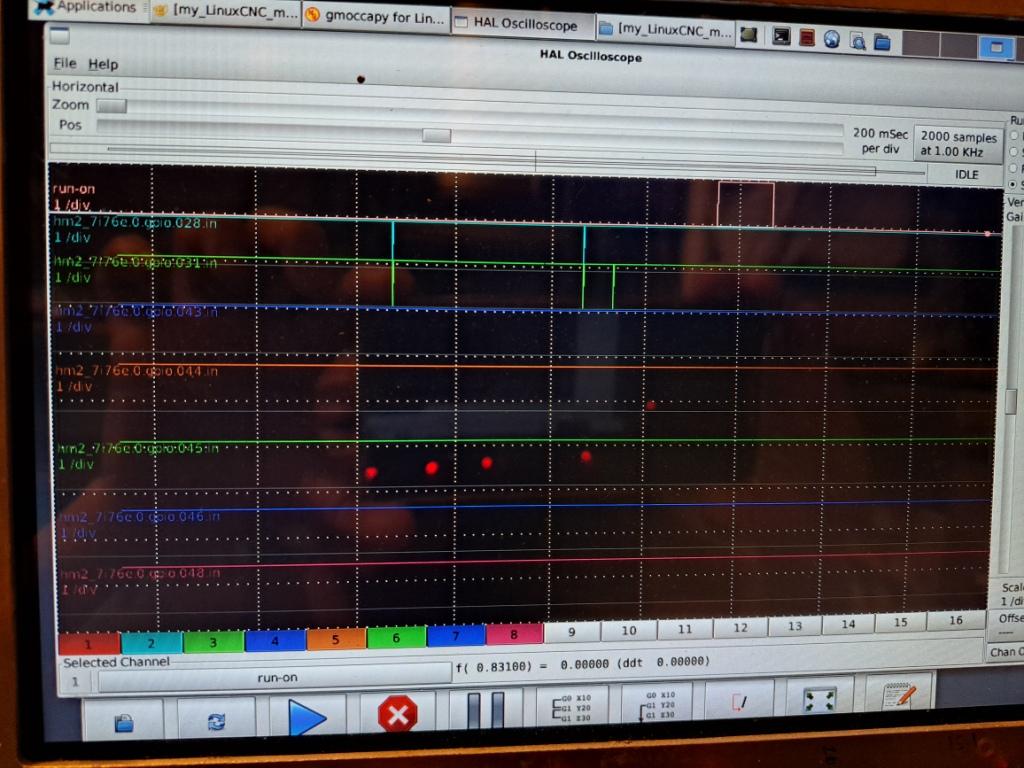
Task: Switch to first my_LinuxCNC_m... taskbar window
Action: tap(227, 12)
